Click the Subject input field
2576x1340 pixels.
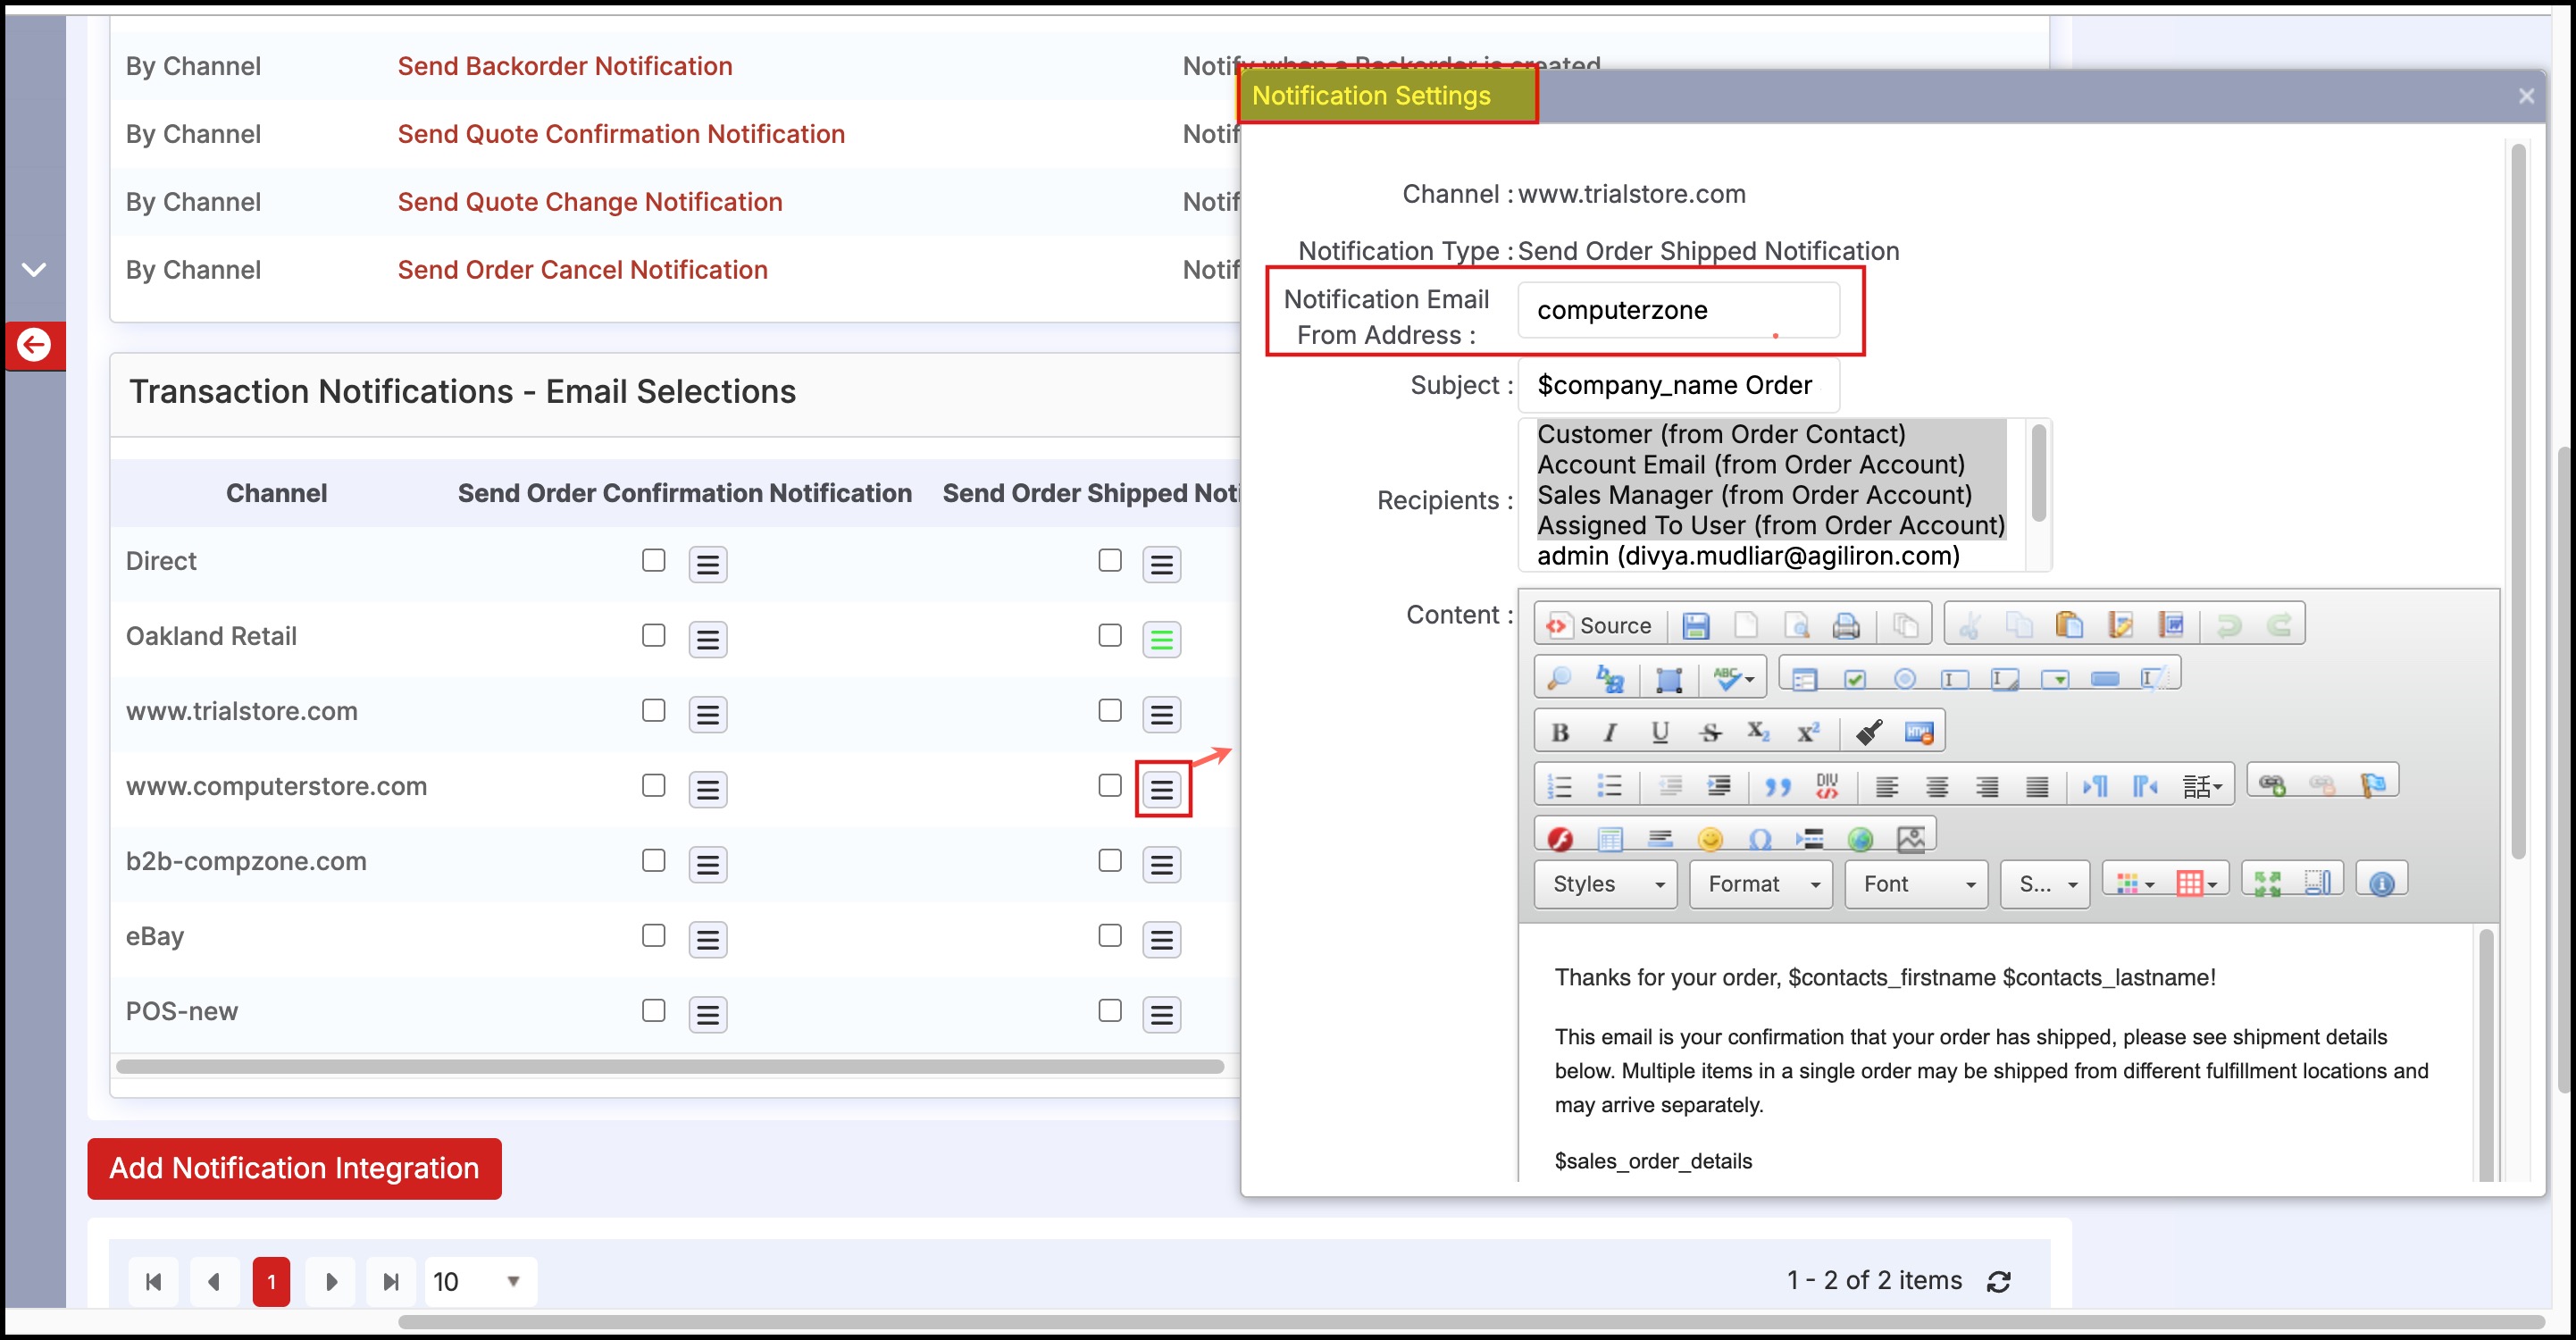click(1677, 385)
